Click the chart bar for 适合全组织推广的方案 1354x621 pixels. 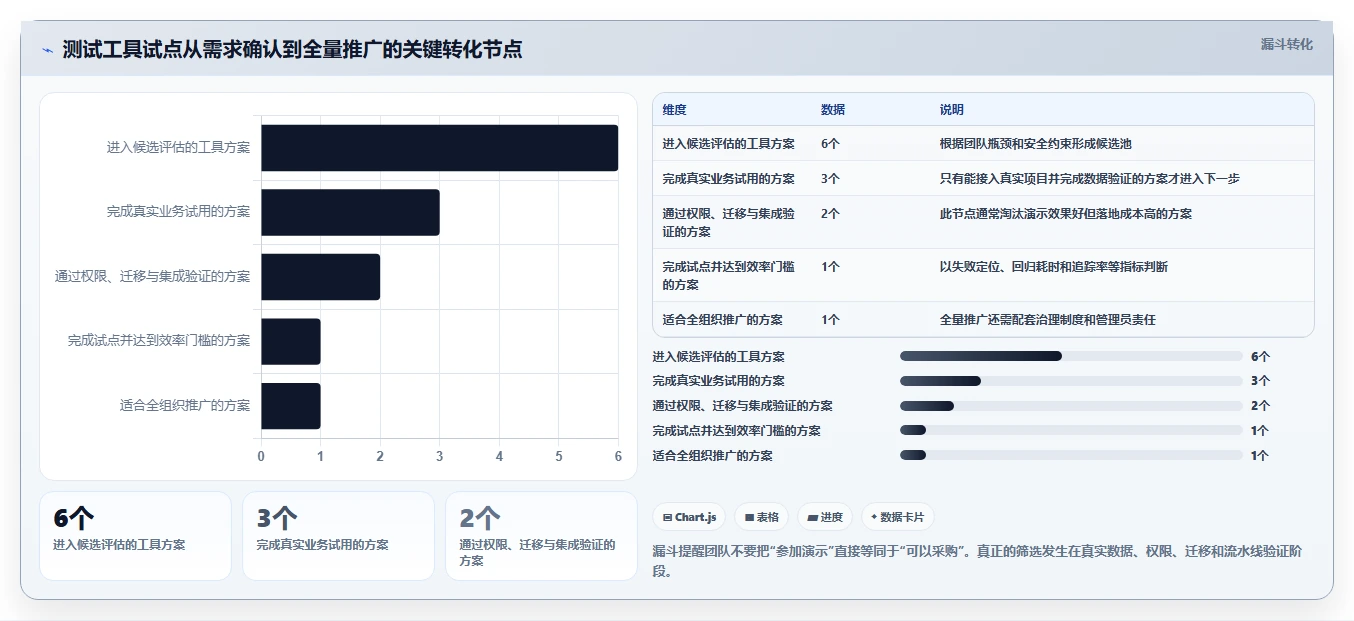click(291, 406)
